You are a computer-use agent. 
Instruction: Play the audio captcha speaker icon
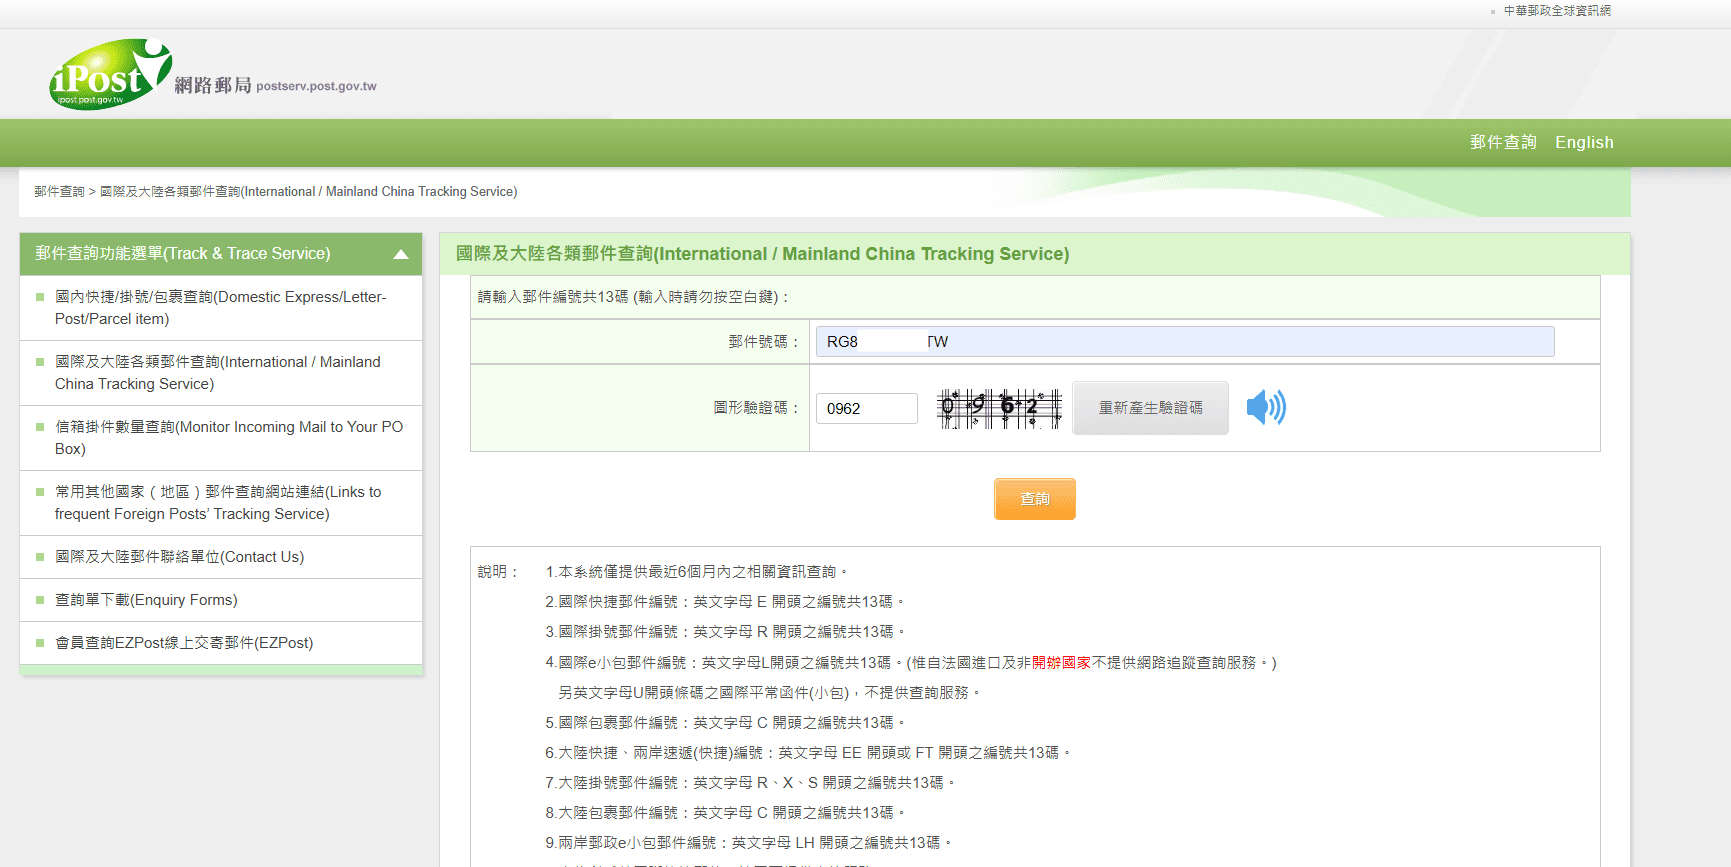1266,408
